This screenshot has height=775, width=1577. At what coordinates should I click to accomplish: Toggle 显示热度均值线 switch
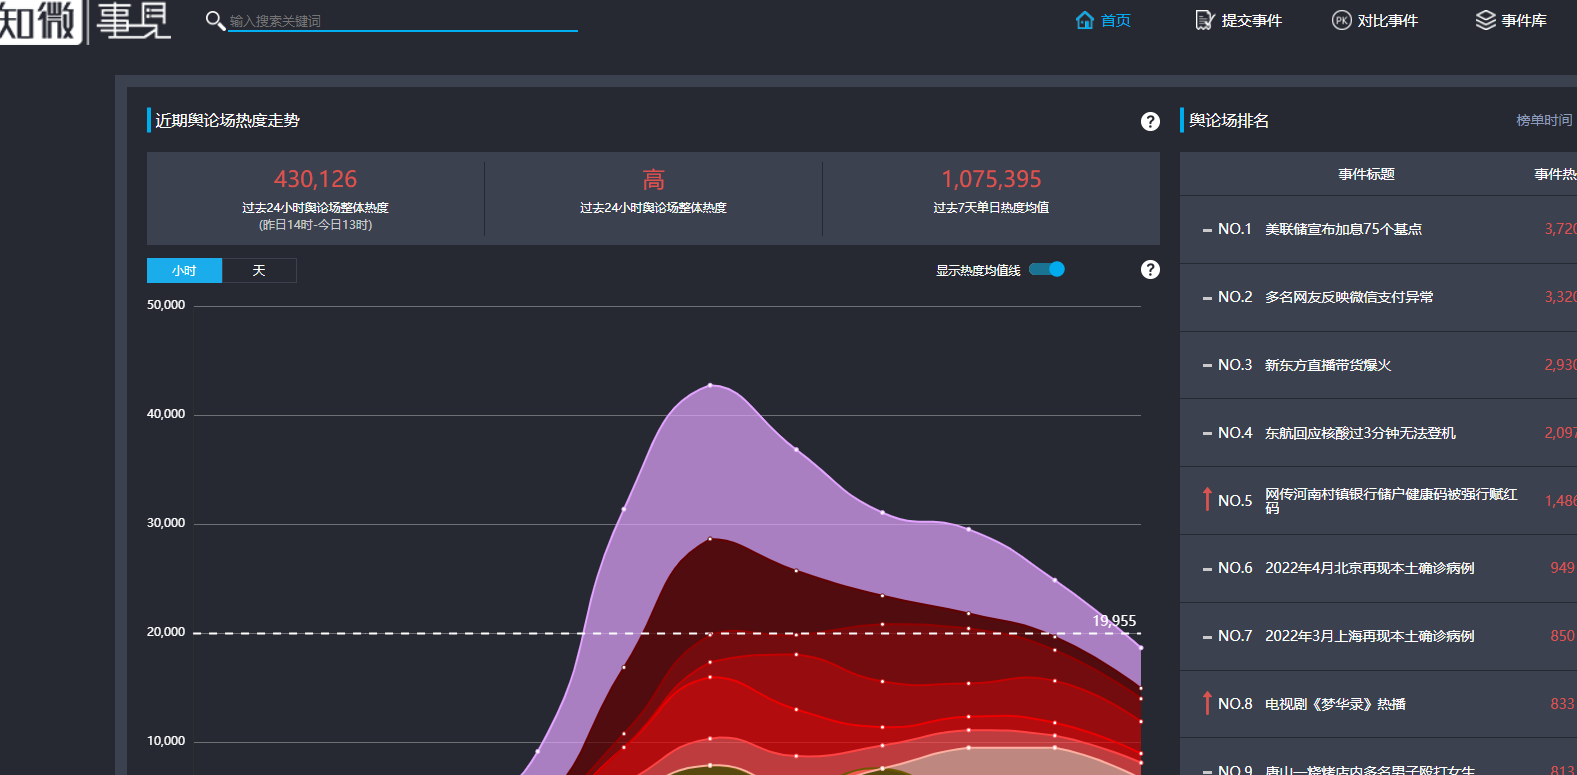click(1047, 269)
